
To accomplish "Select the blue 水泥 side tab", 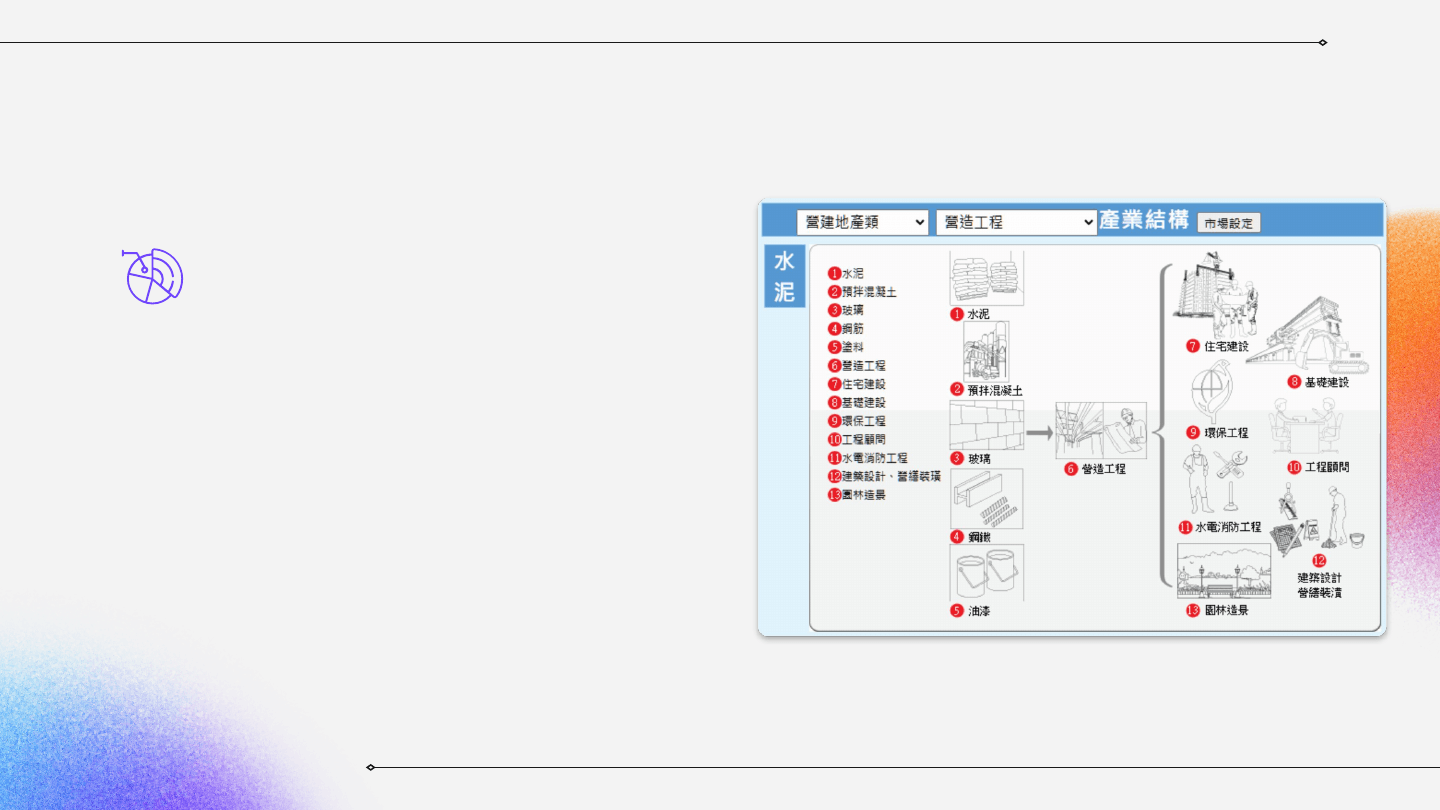I will (x=784, y=276).
